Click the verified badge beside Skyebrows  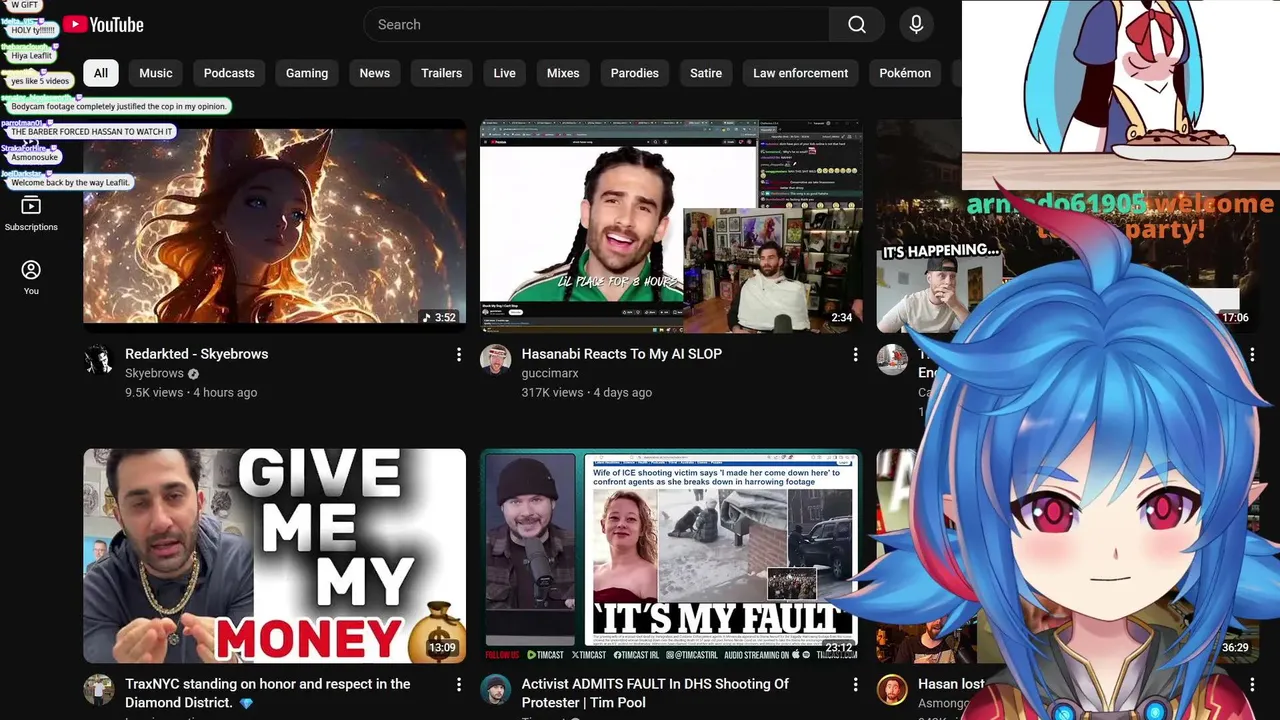194,374
